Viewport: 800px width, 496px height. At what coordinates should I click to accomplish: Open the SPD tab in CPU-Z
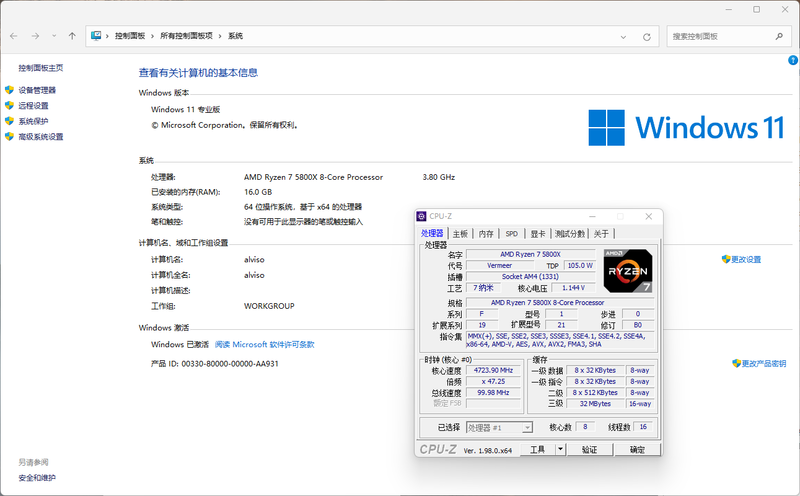click(512, 234)
